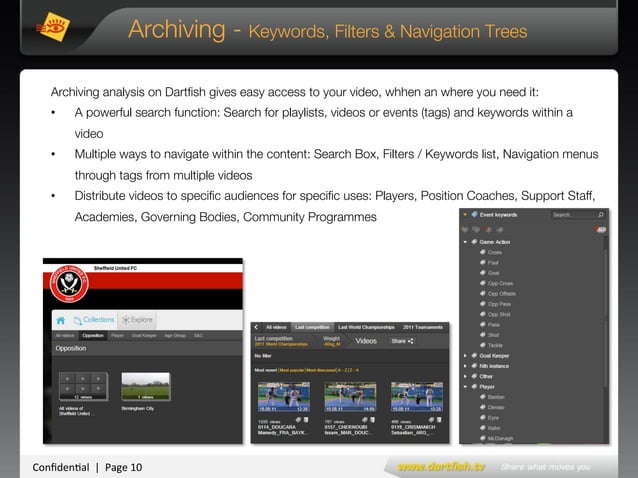Expand the Goal Keeper keyword group
This screenshot has height=478, width=638.
pyautogui.click(x=465, y=356)
